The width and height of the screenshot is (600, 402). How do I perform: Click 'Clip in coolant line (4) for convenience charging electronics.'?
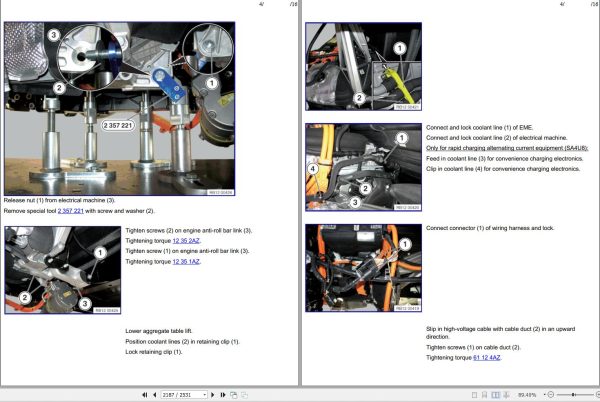point(503,169)
